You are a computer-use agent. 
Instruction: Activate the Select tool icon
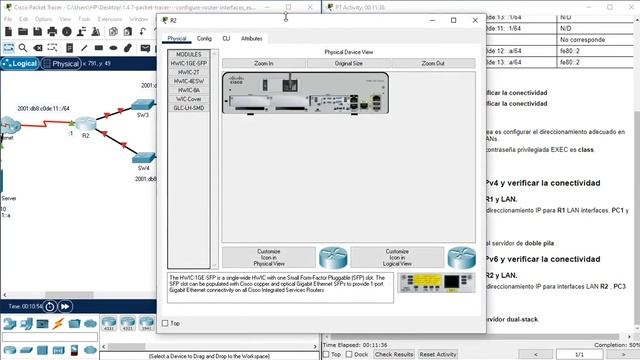8,48
